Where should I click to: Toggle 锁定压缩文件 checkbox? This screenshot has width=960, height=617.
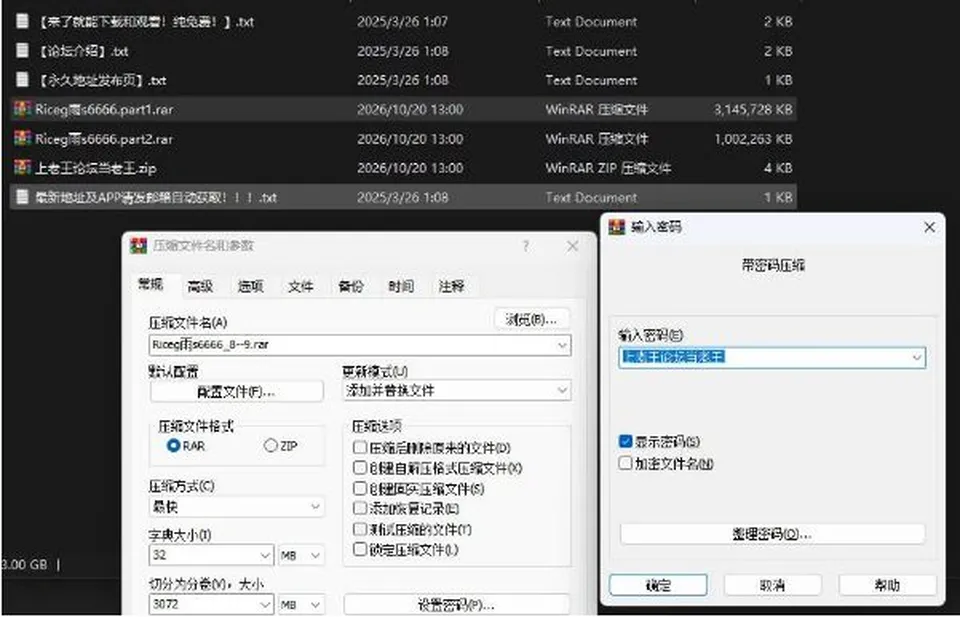360,549
